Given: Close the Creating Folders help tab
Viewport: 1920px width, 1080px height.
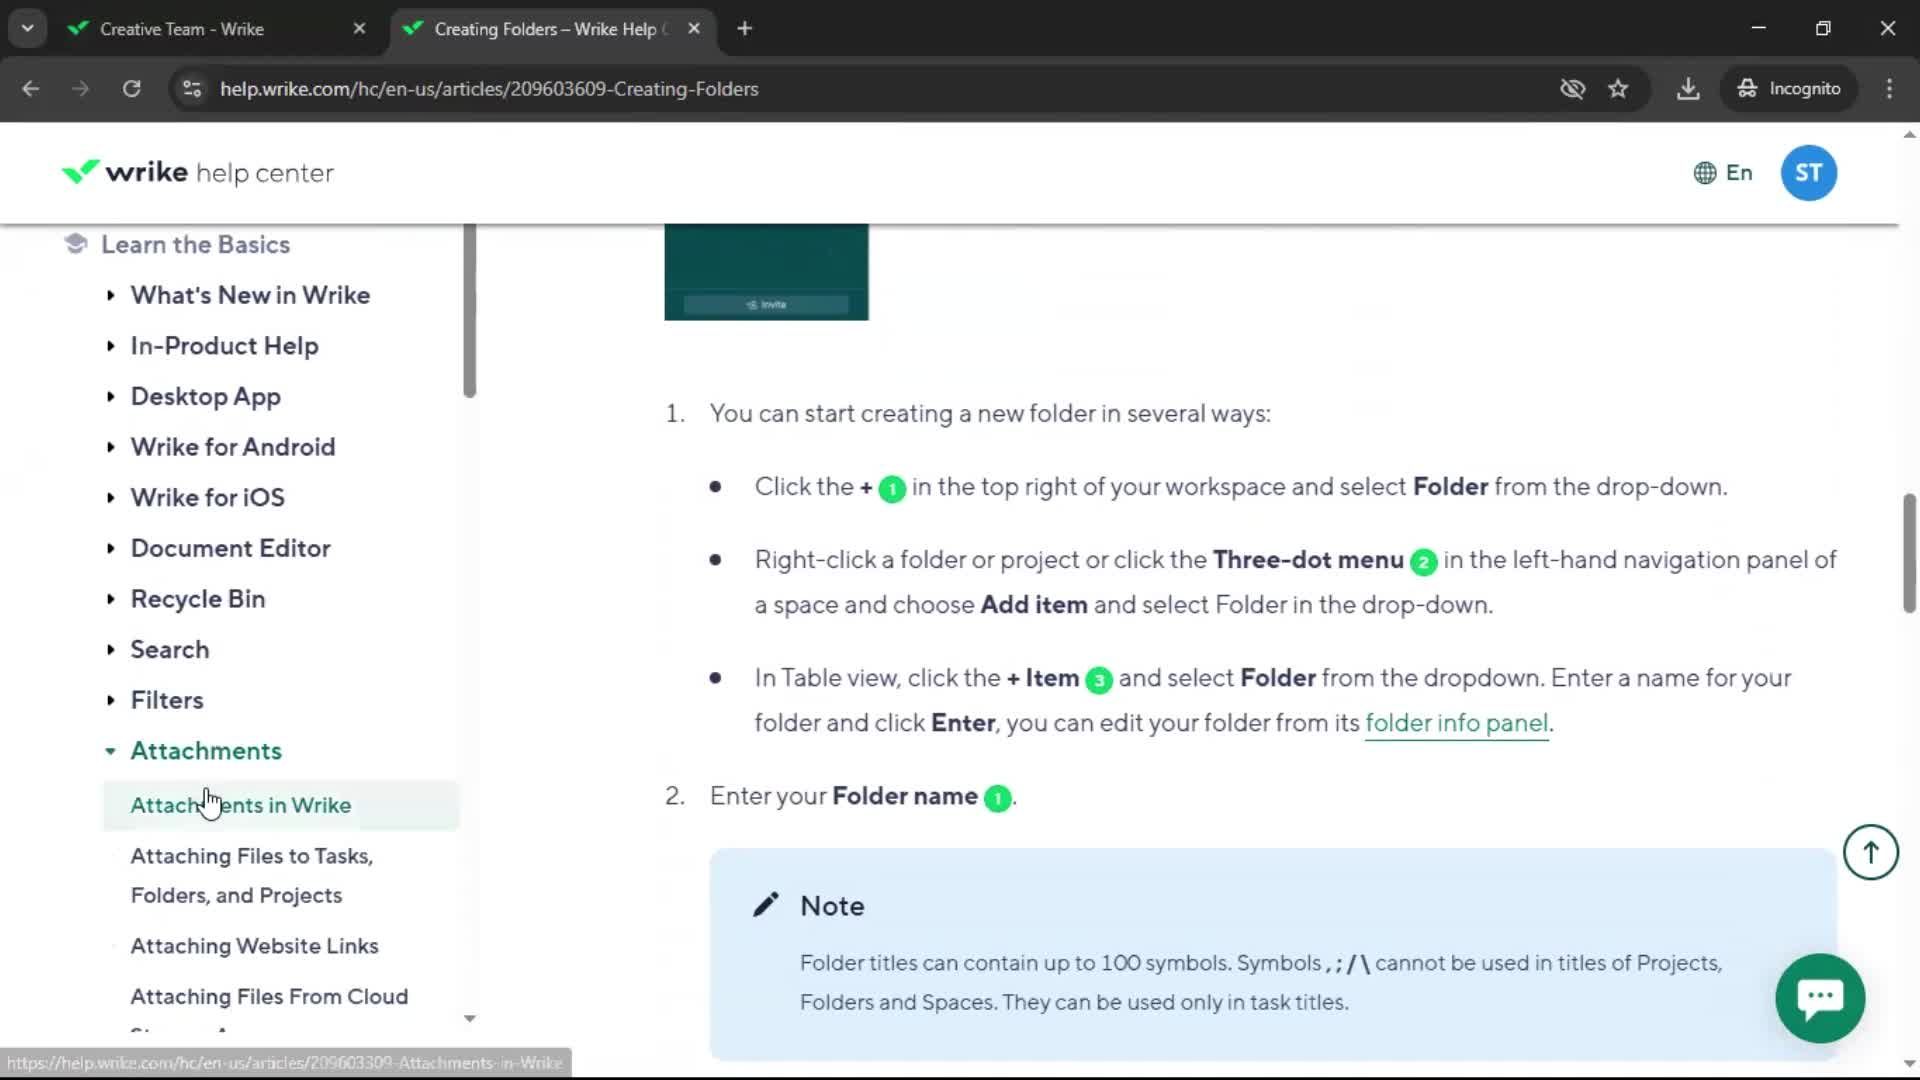Looking at the screenshot, I should [x=694, y=29].
